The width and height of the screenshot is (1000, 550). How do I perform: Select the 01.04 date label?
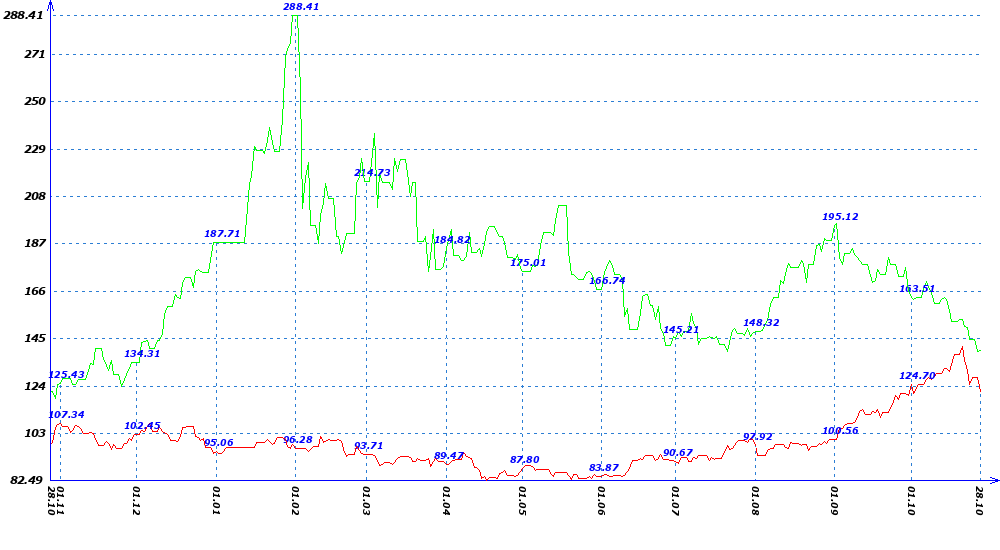[x=446, y=501]
